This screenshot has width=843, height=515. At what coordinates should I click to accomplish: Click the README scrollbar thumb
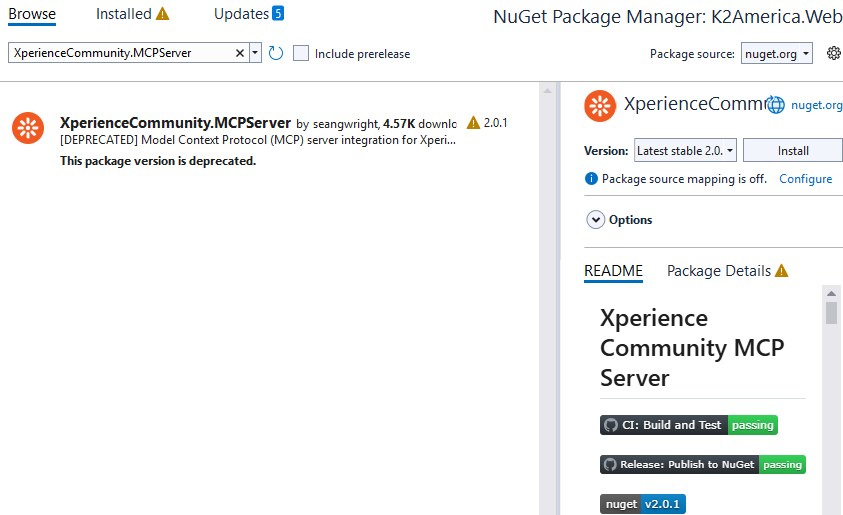[x=831, y=313]
